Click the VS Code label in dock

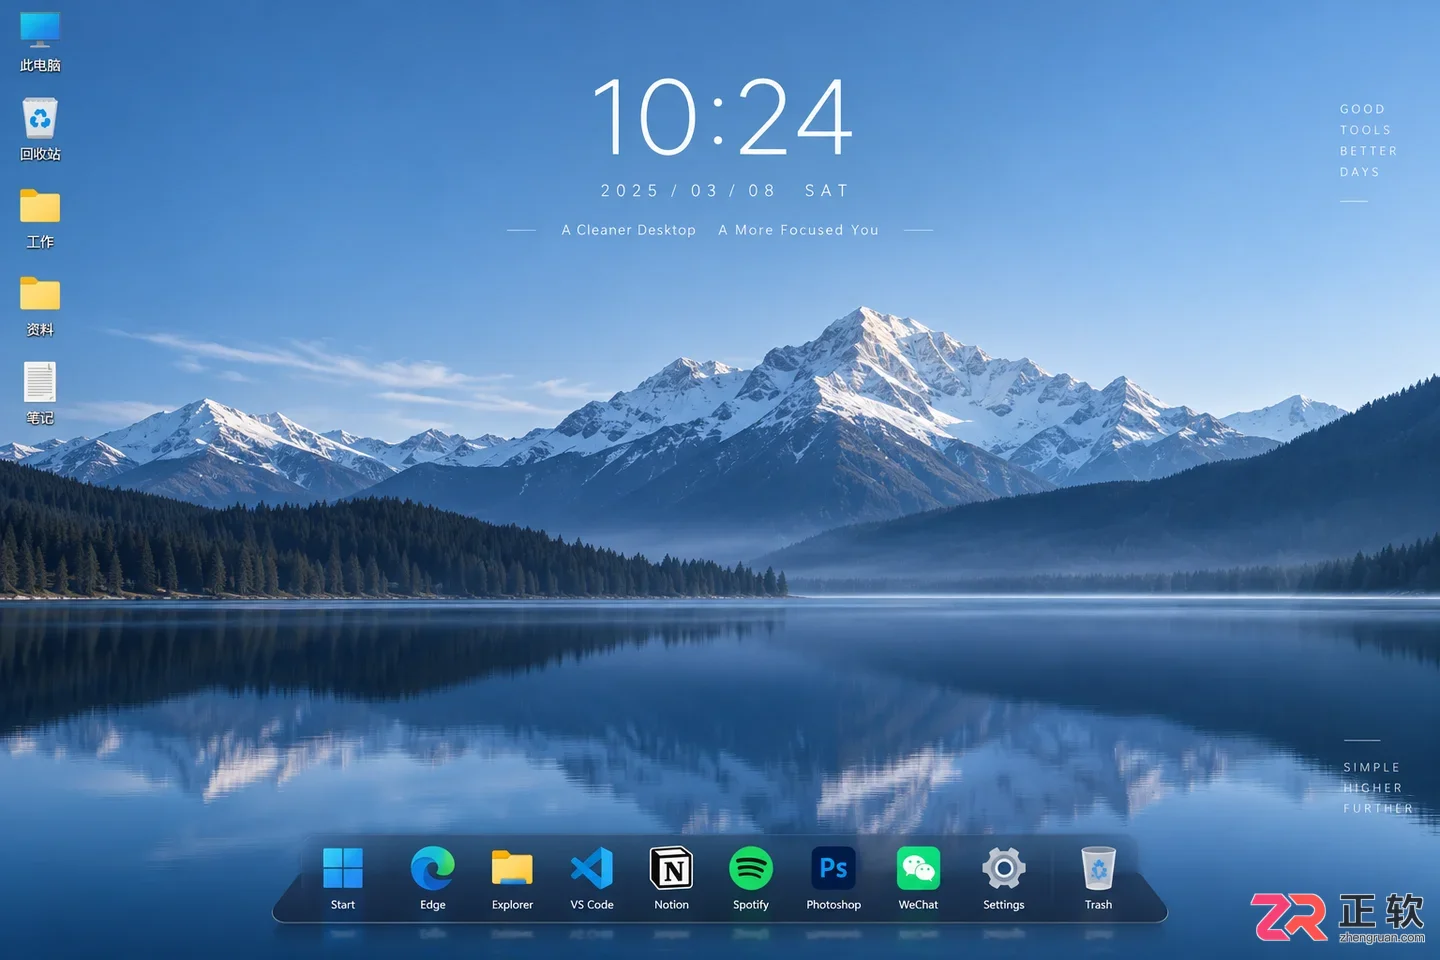tap(592, 905)
